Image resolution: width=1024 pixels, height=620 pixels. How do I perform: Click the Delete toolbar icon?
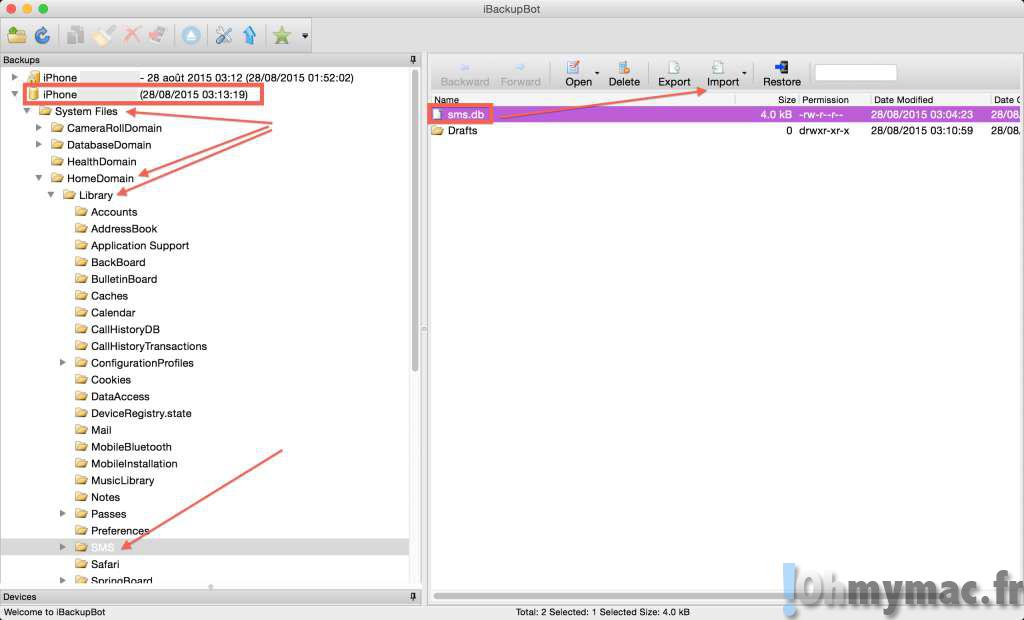624,73
